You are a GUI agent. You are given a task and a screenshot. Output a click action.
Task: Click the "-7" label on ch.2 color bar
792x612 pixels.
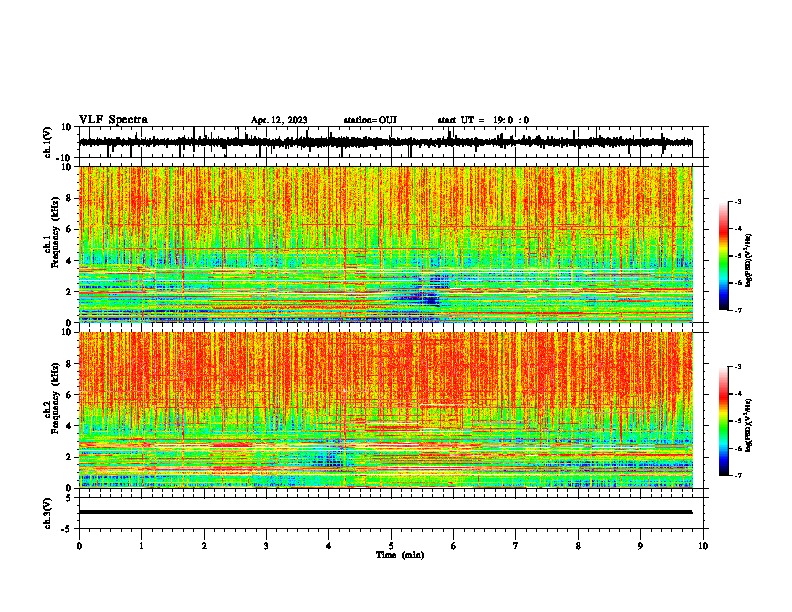pyautogui.click(x=737, y=475)
